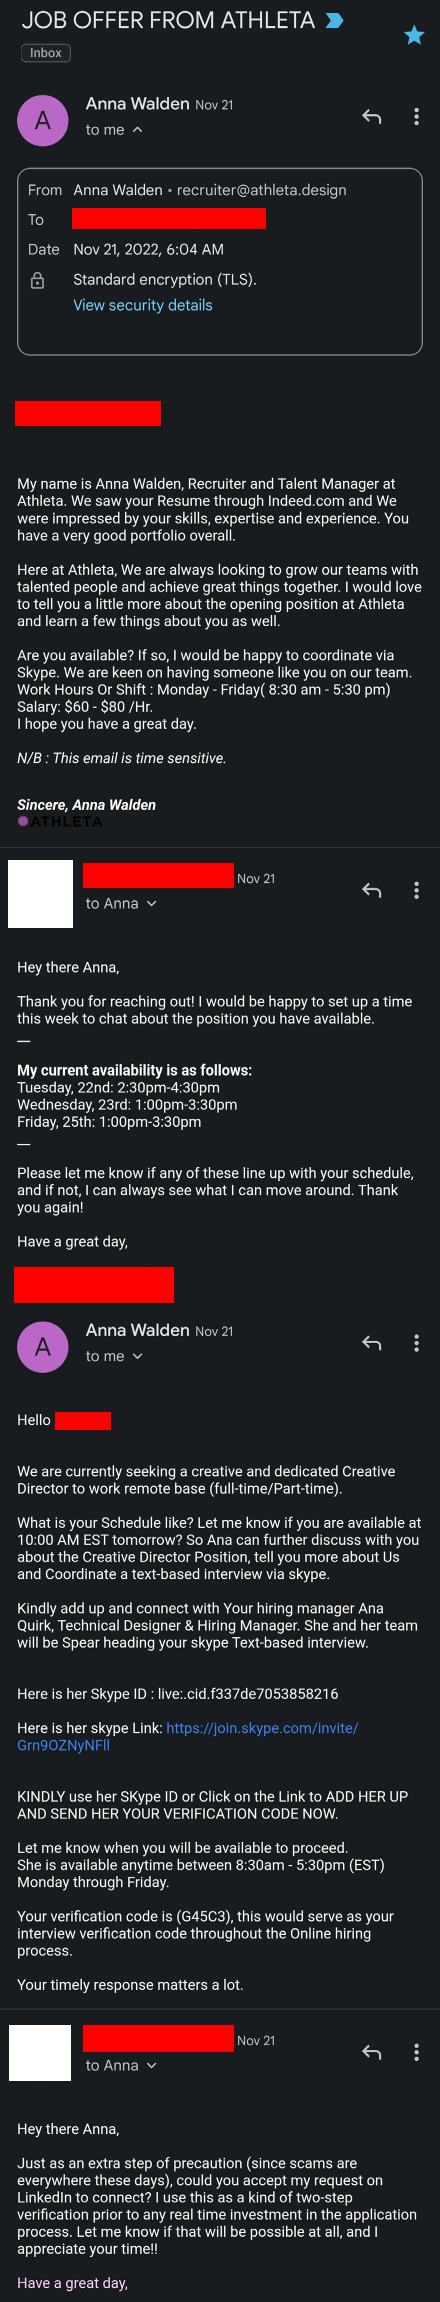Open View security details link
The image size is (440, 2302).
click(143, 305)
